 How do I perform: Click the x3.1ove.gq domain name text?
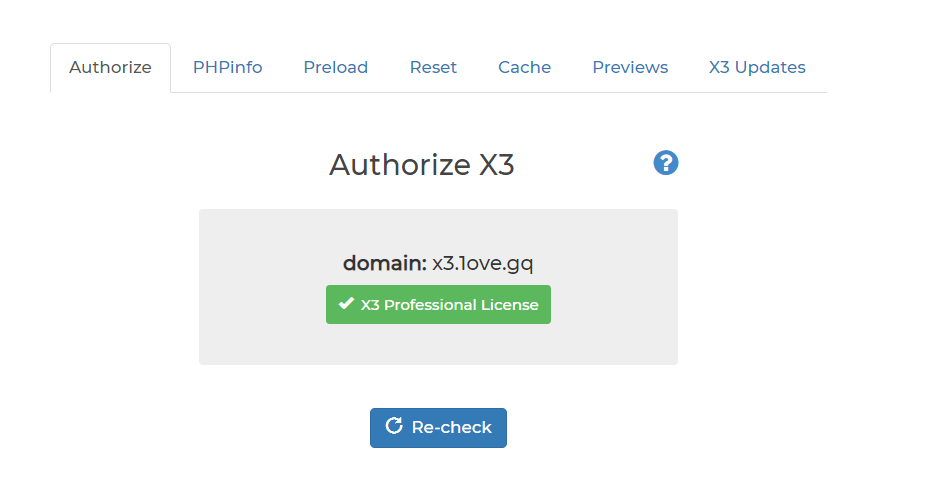483,263
